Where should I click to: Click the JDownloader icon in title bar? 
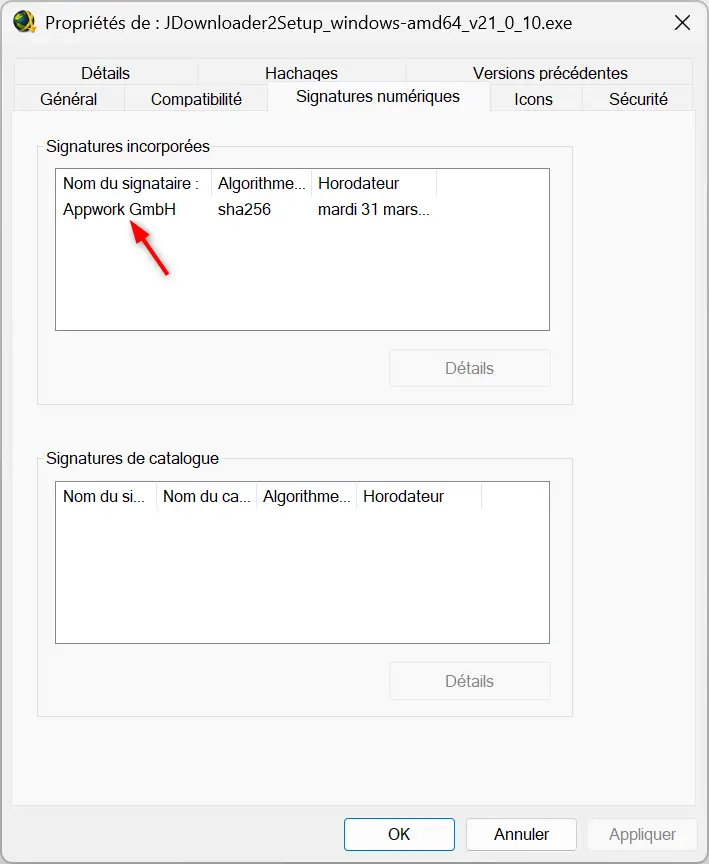click(24, 23)
